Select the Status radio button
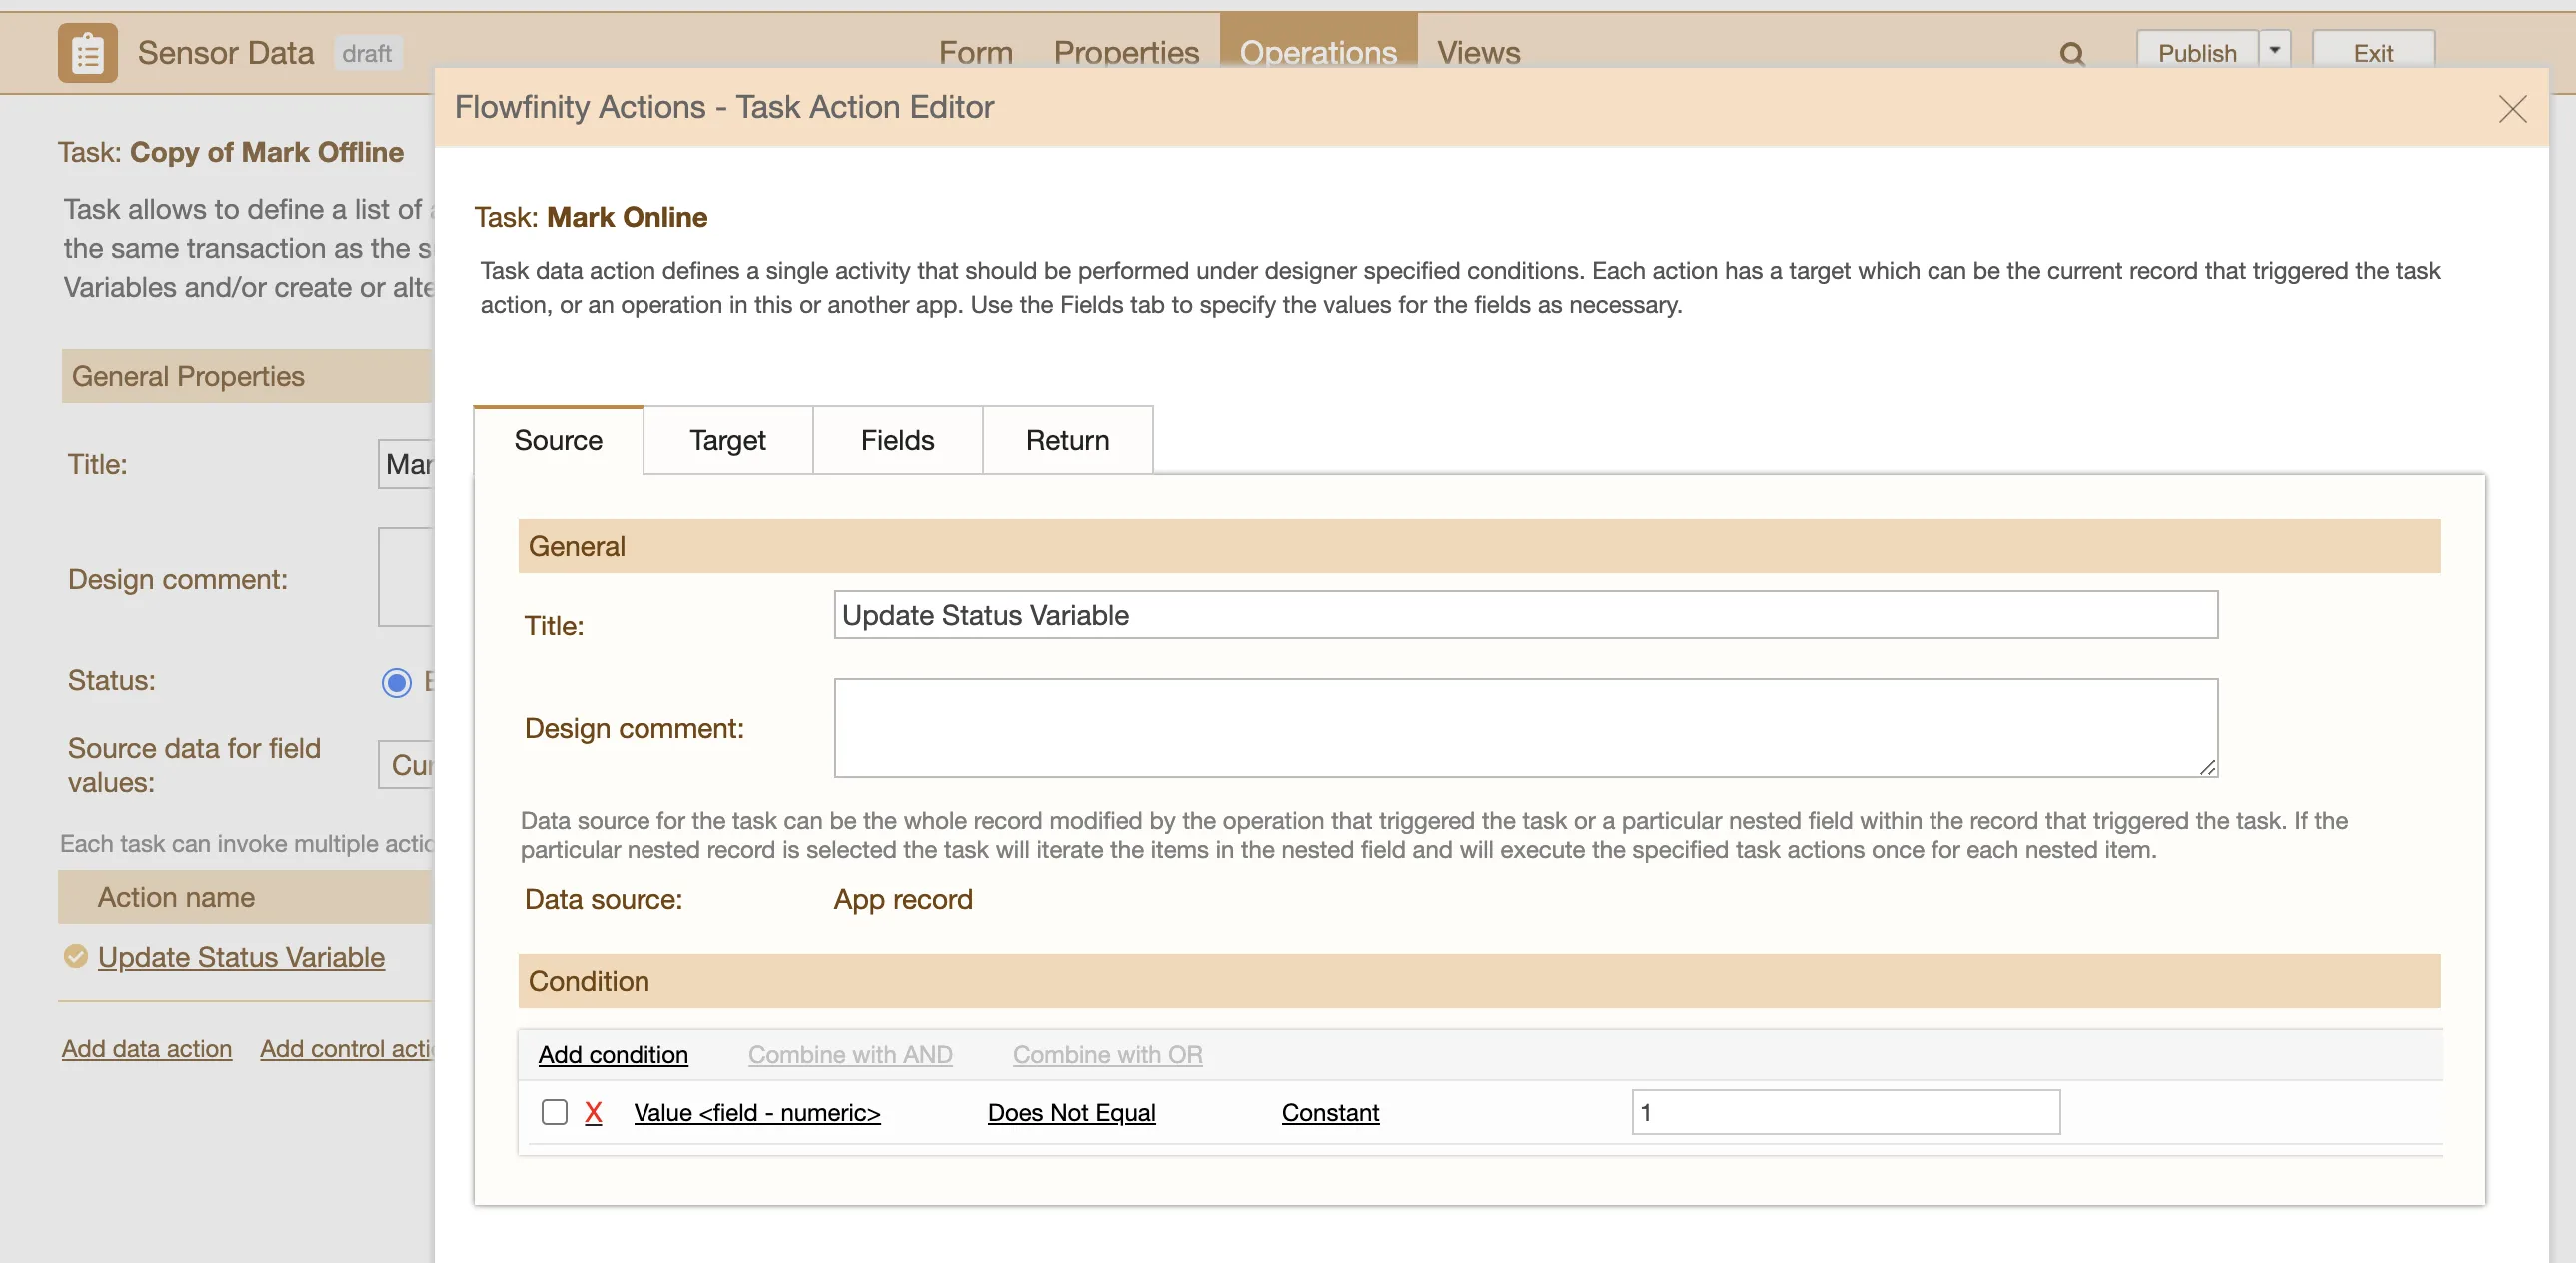Image resolution: width=2576 pixels, height=1263 pixels. coord(396,683)
